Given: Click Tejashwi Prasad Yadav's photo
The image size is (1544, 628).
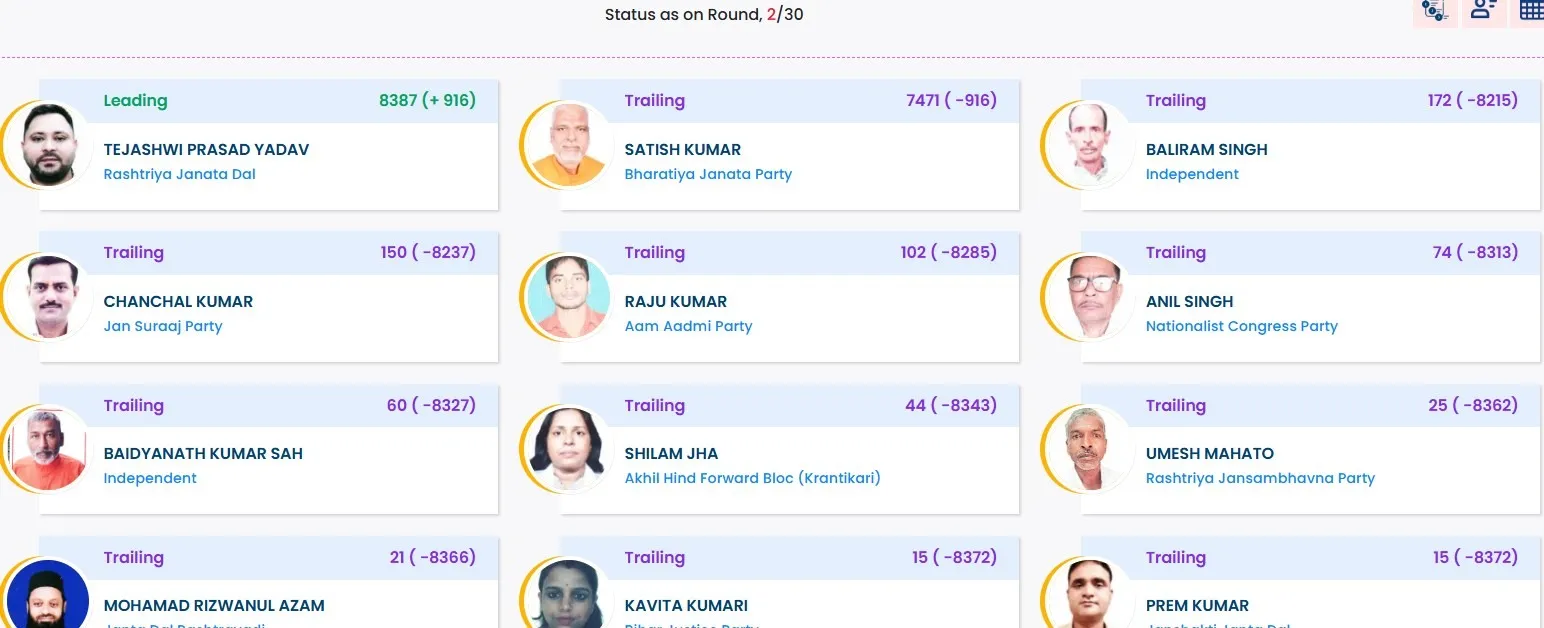Looking at the screenshot, I should point(48,145).
